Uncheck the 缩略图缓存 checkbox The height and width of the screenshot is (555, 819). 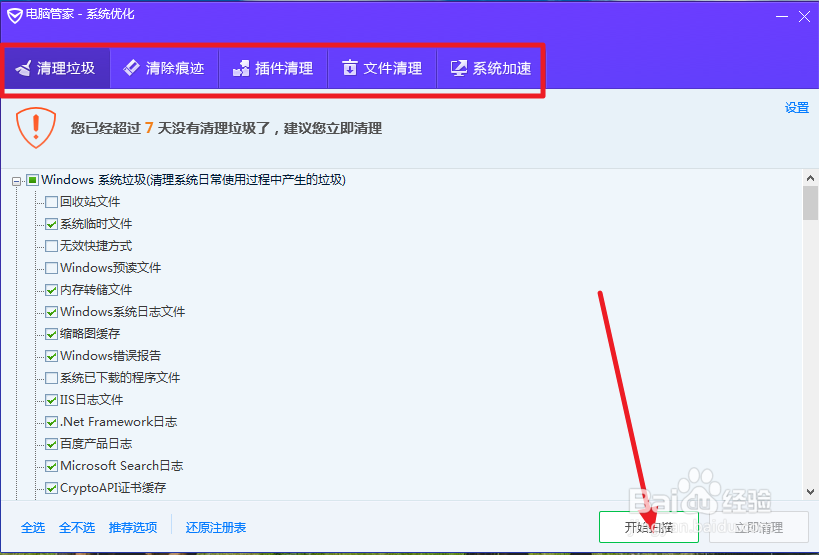51,334
